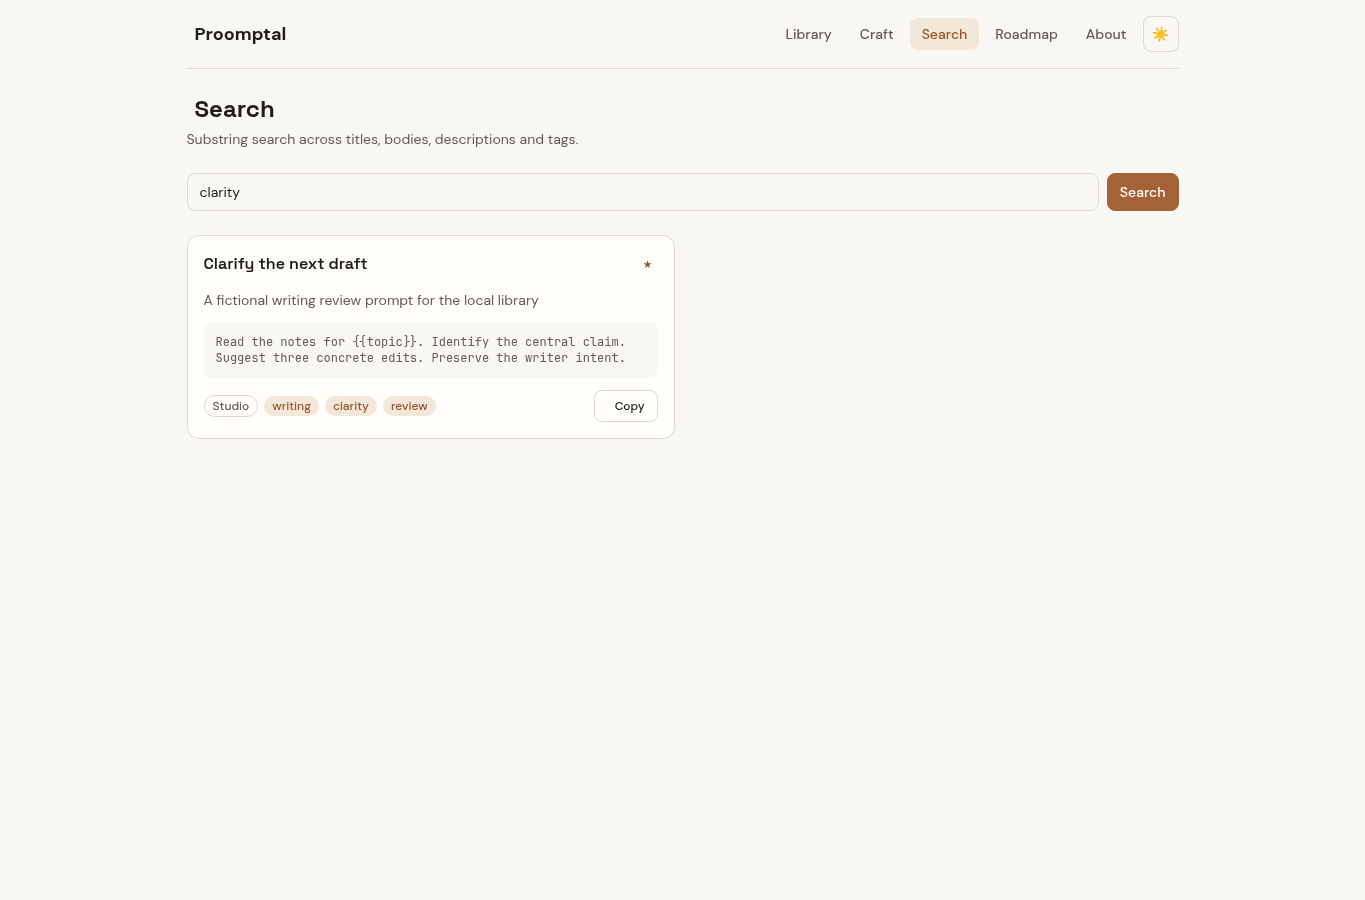The height and width of the screenshot is (900, 1365).
Task: Visit the About page
Action: (x=1106, y=34)
